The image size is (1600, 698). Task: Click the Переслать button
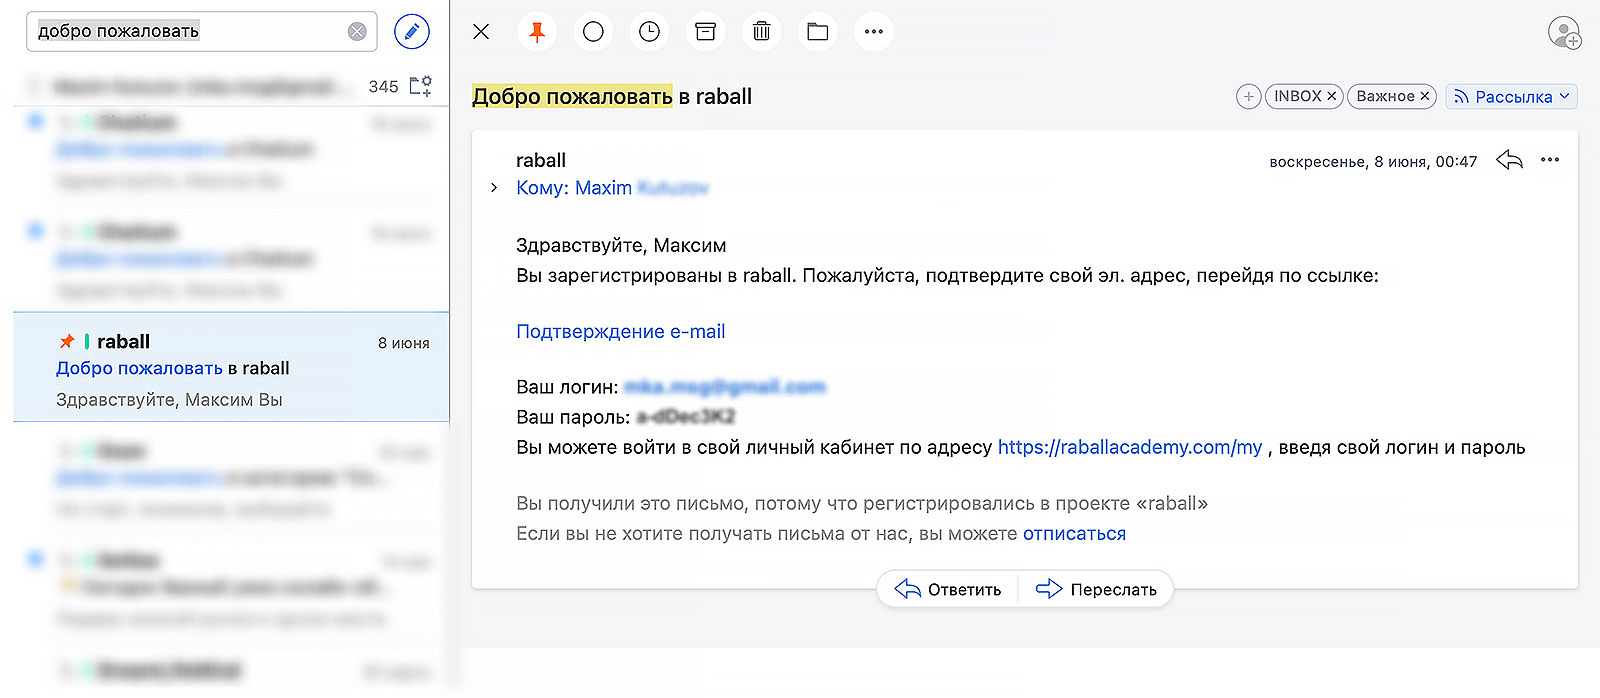pos(1096,589)
